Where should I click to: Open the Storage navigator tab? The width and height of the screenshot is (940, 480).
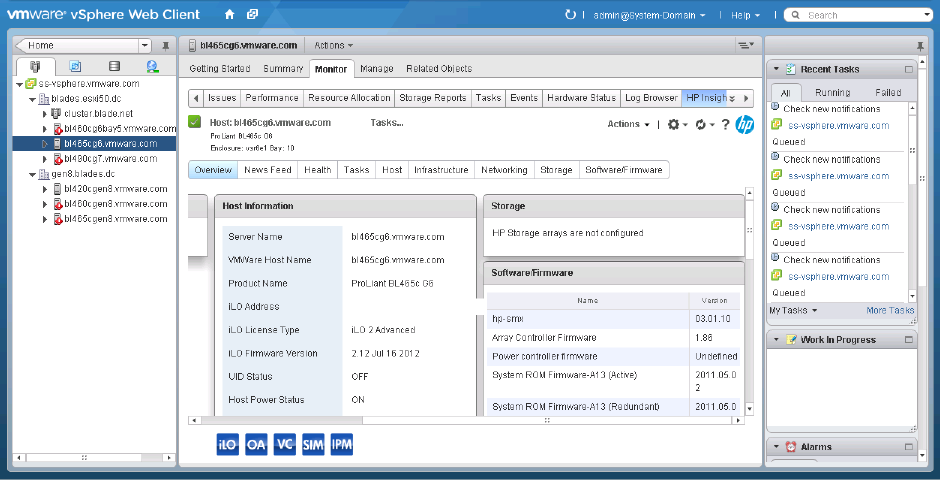[114, 67]
